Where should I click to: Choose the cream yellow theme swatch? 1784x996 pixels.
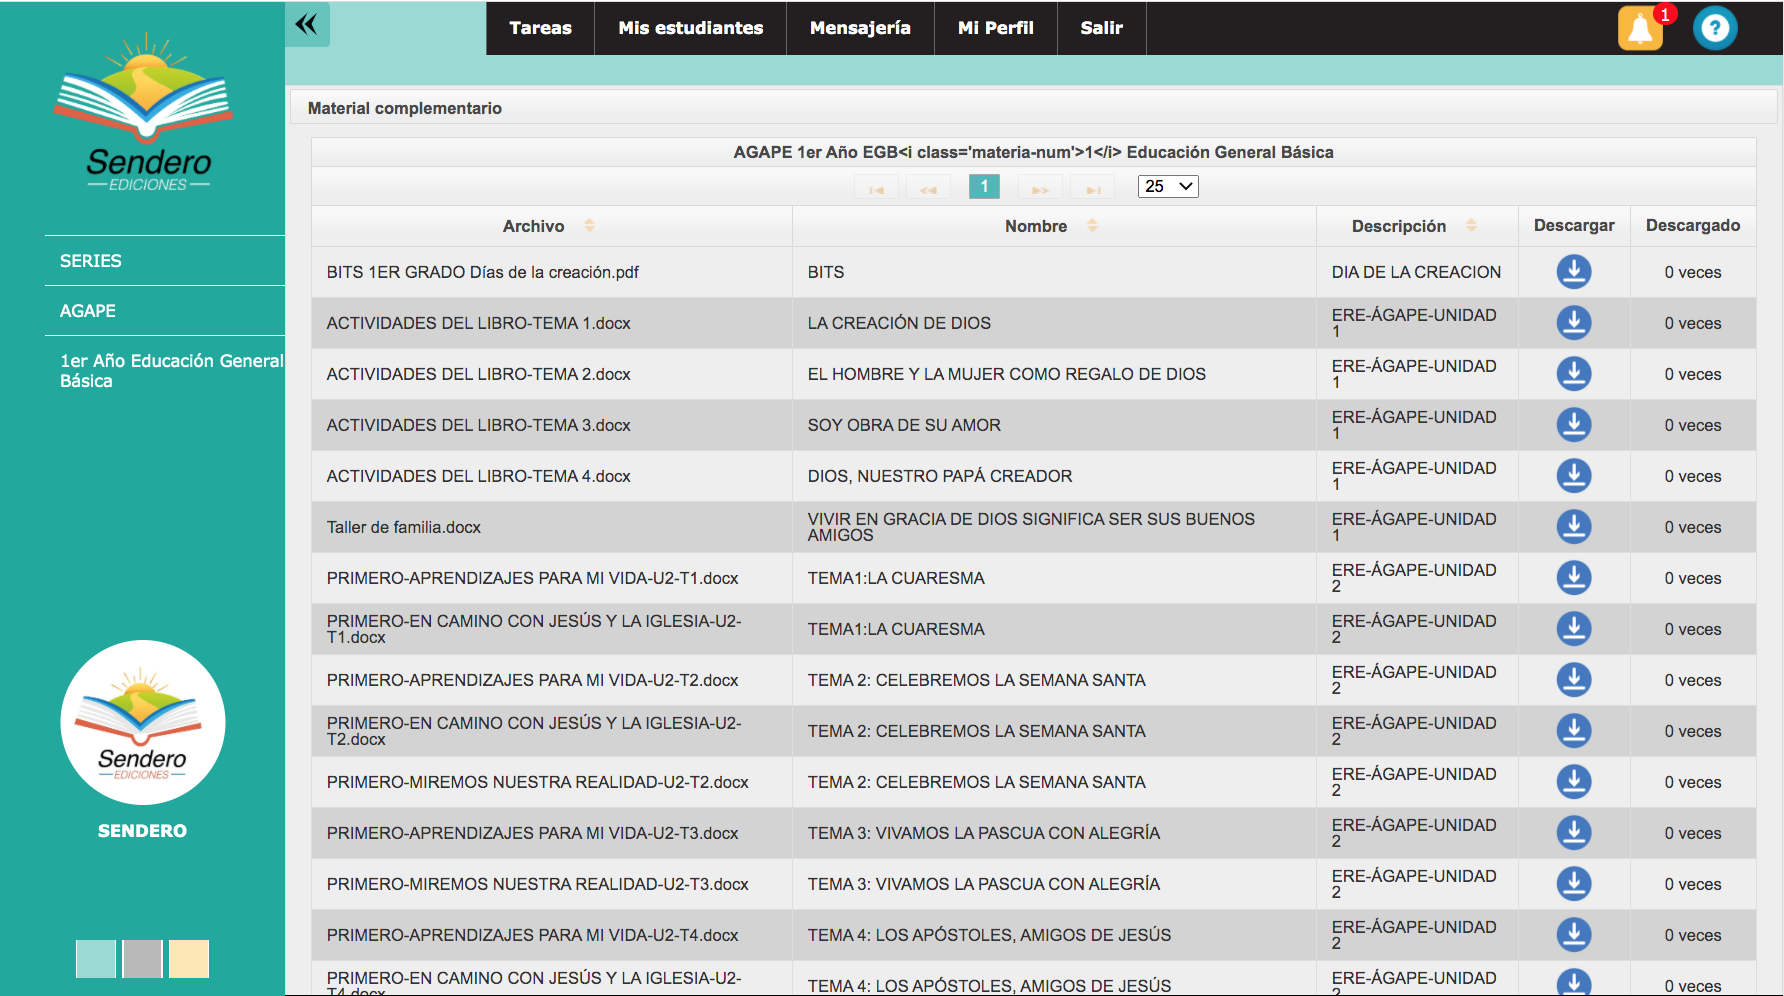pos(189,959)
